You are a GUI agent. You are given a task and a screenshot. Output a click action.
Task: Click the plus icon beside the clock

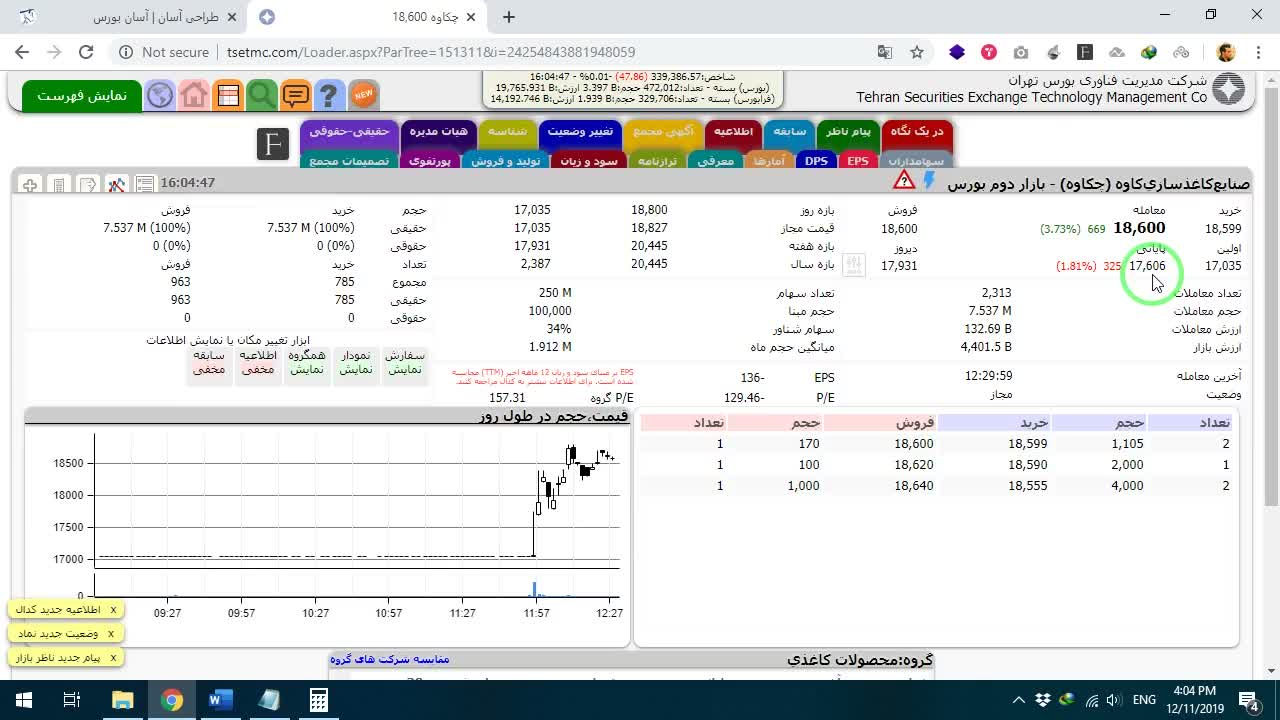(x=30, y=184)
